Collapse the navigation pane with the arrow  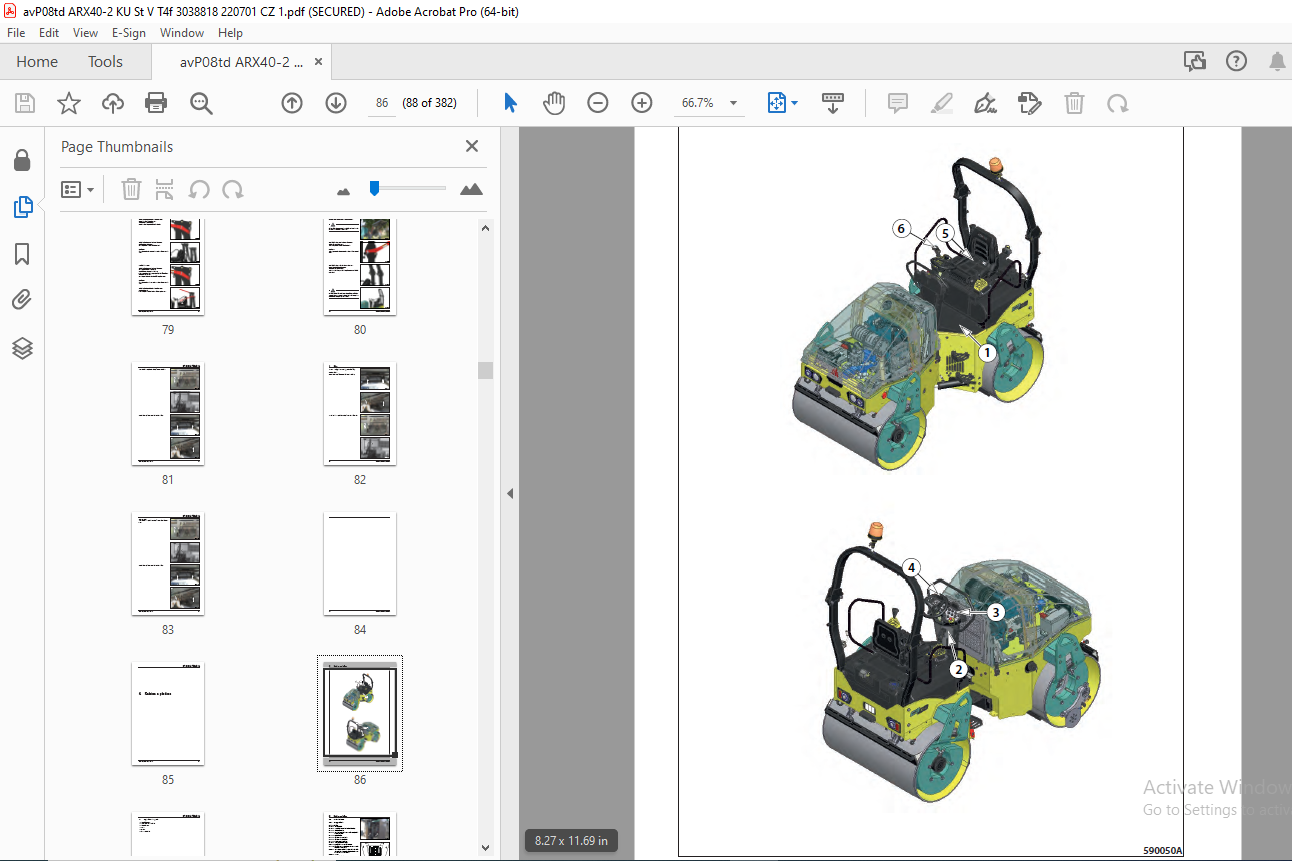tap(509, 493)
